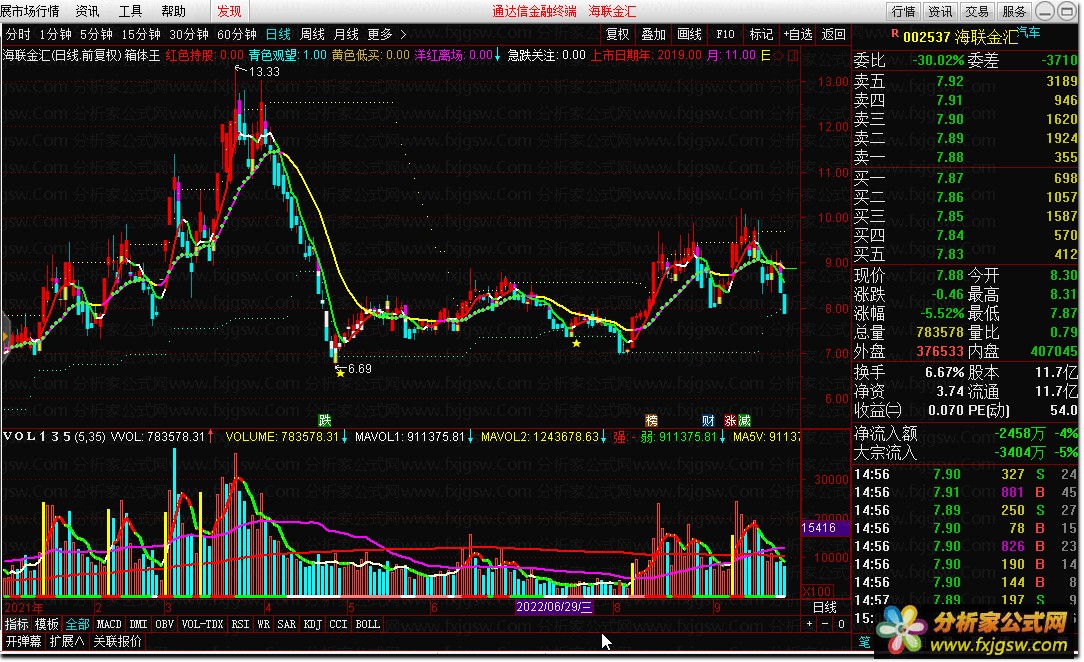Click the red 涨 badge under the chart
The image size is (1084, 662).
[731, 420]
